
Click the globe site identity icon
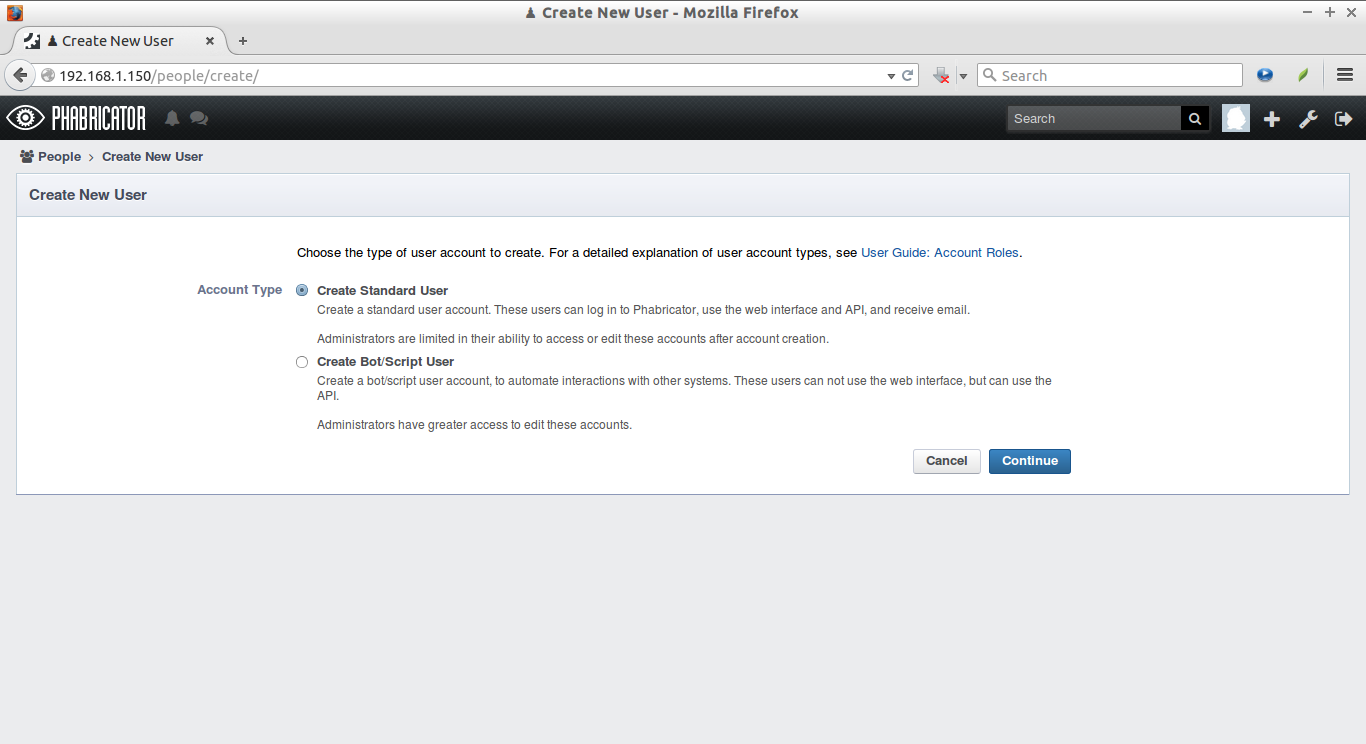click(47, 75)
